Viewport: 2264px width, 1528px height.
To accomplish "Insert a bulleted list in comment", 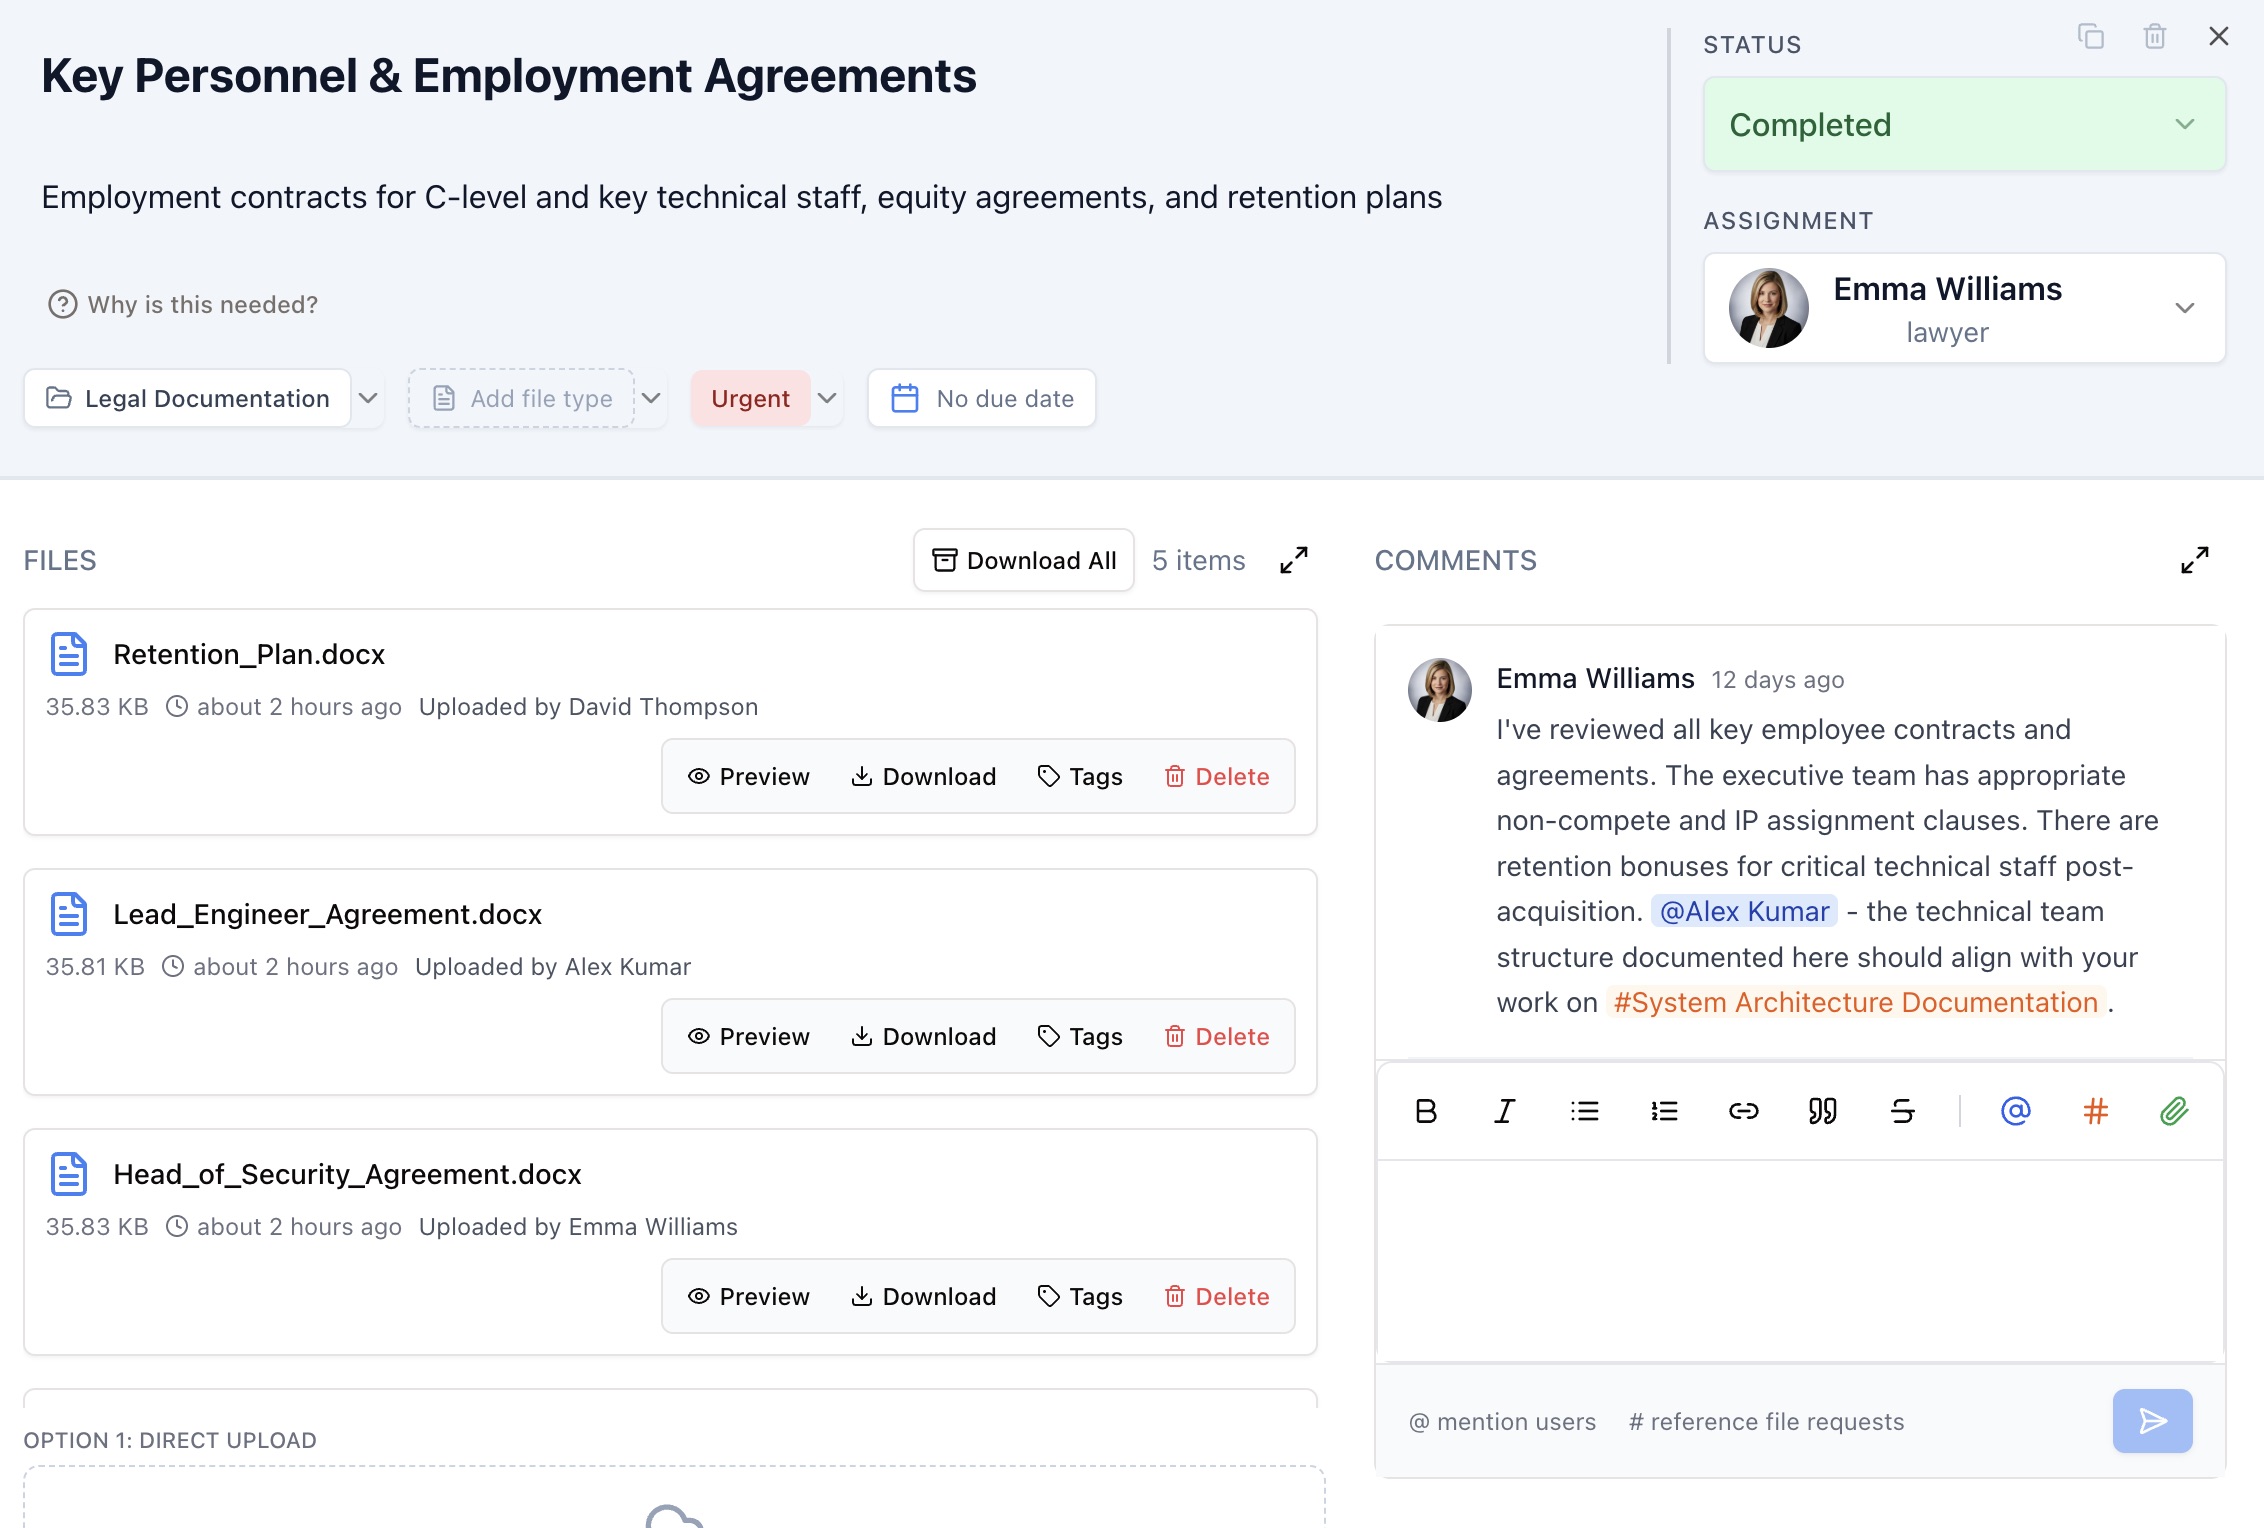I will pyautogui.click(x=1584, y=1111).
